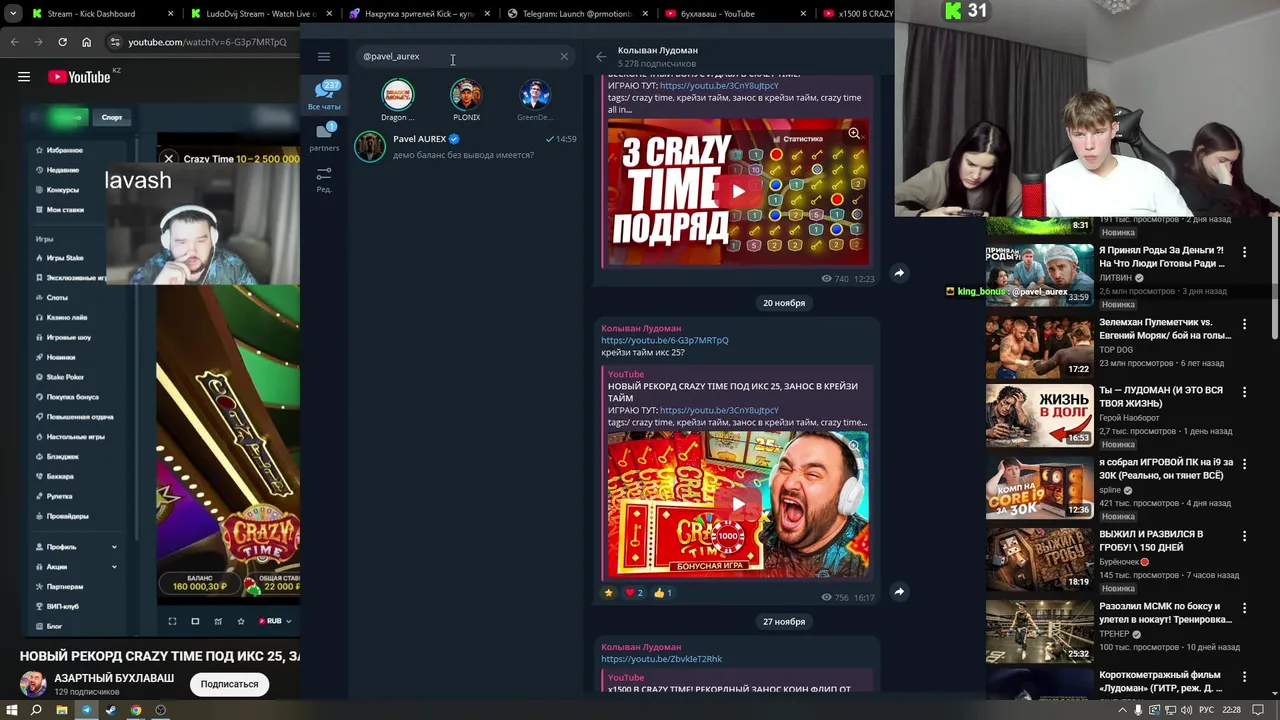Open options for Зелемхан Пулеметчик video

point(1244,324)
